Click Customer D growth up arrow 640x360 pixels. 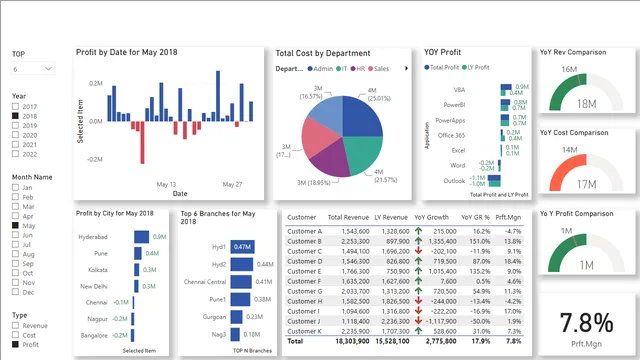coord(418,261)
